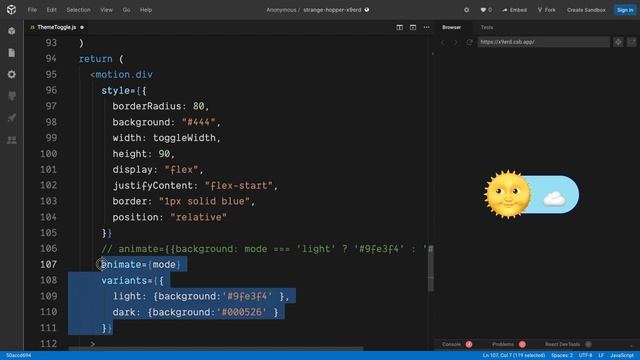Click Anonymous in the title
640x360 pixels.
(x=281, y=10)
